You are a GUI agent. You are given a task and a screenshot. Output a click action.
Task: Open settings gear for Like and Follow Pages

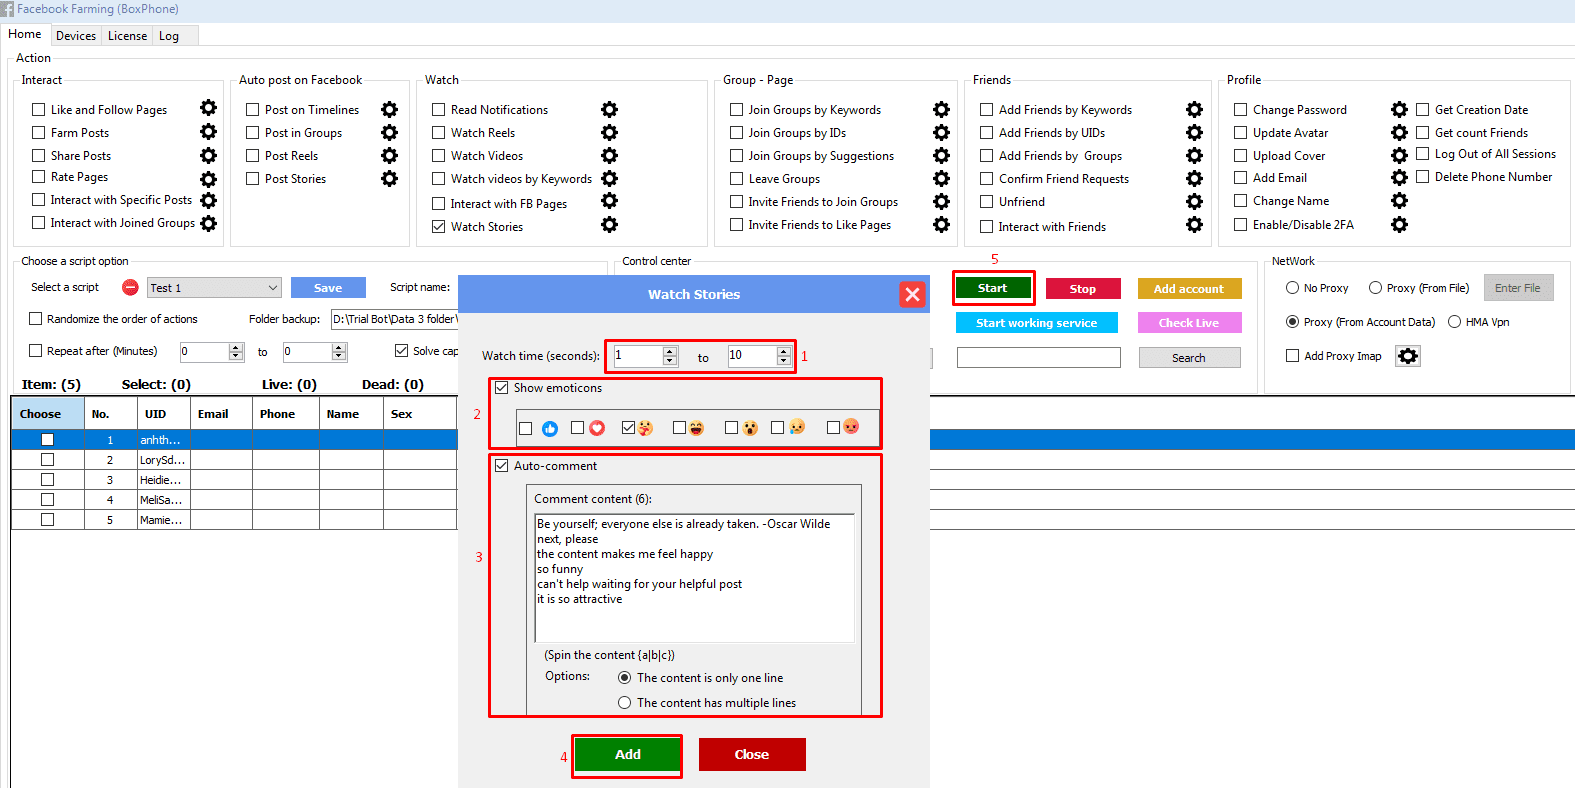(208, 108)
